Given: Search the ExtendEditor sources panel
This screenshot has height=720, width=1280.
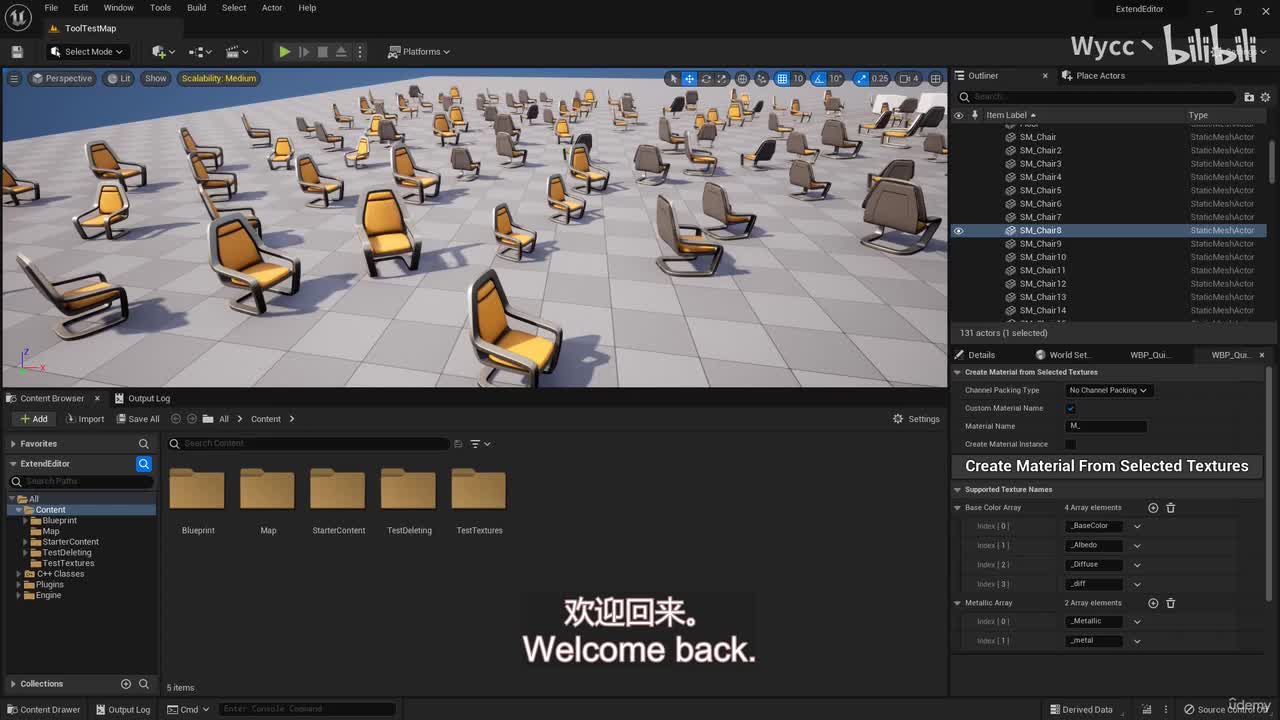Looking at the screenshot, I should pyautogui.click(x=143, y=464).
